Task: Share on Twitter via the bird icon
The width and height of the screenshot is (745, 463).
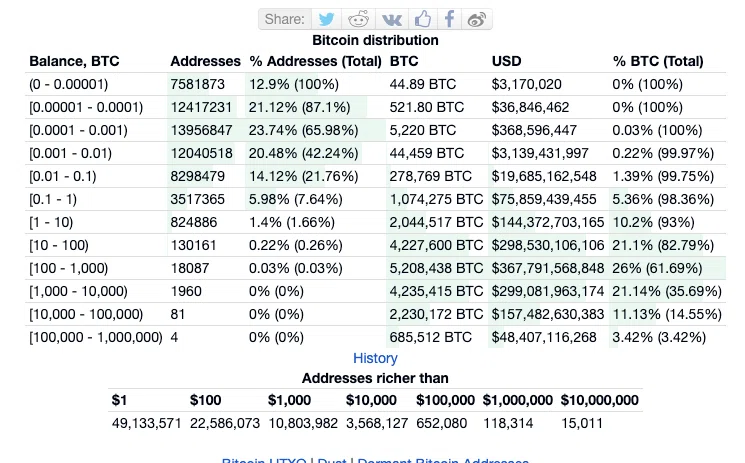Action: 326,19
